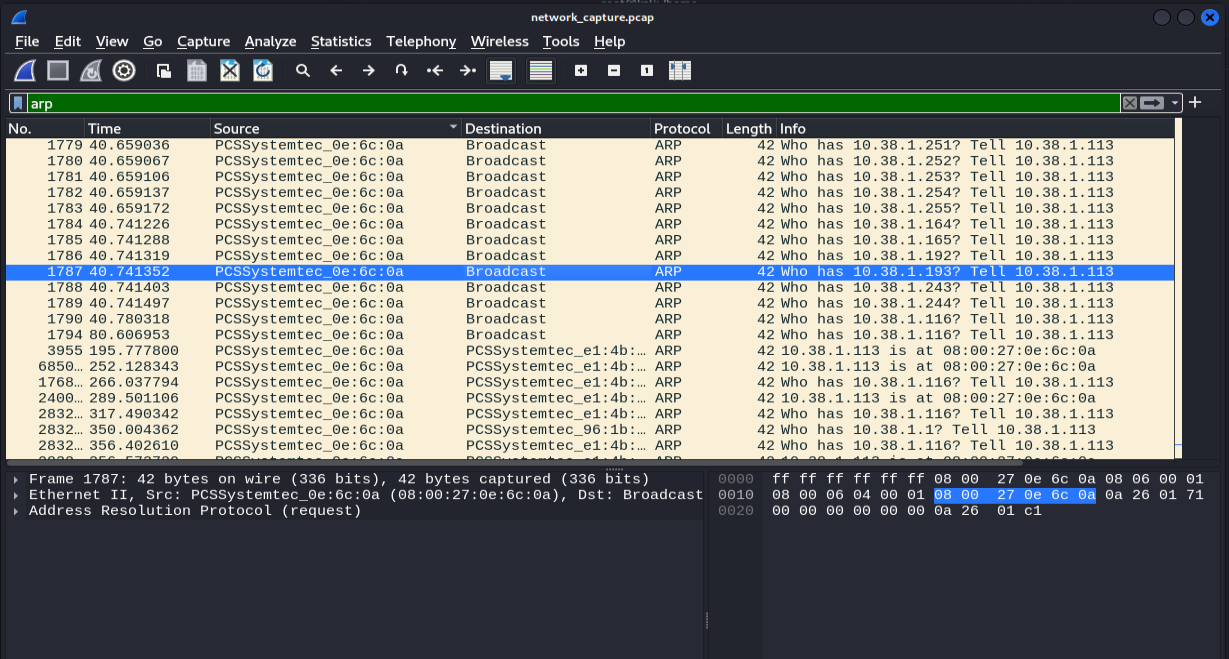Open capture options gear icon
The image size is (1229, 659).
(x=124, y=71)
